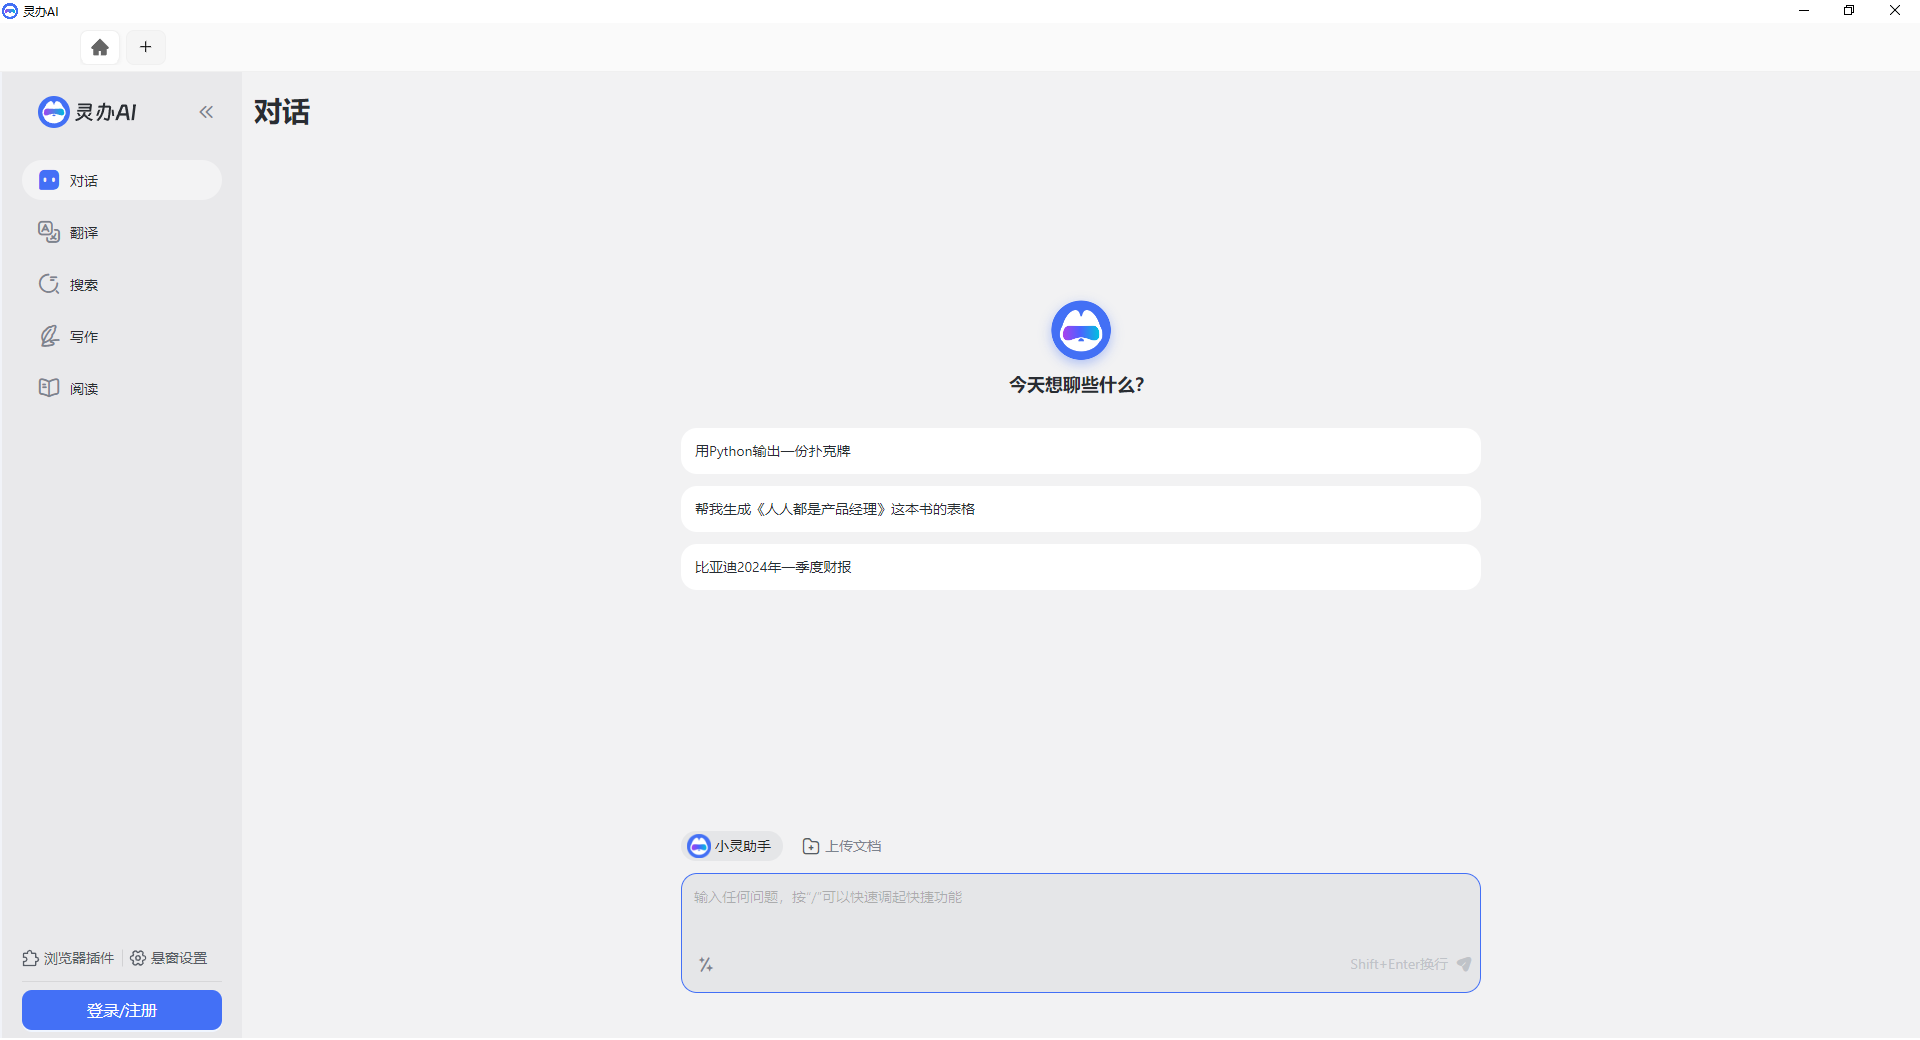Open 悬窗设置 settings
The width and height of the screenshot is (1920, 1040).
[x=168, y=958]
